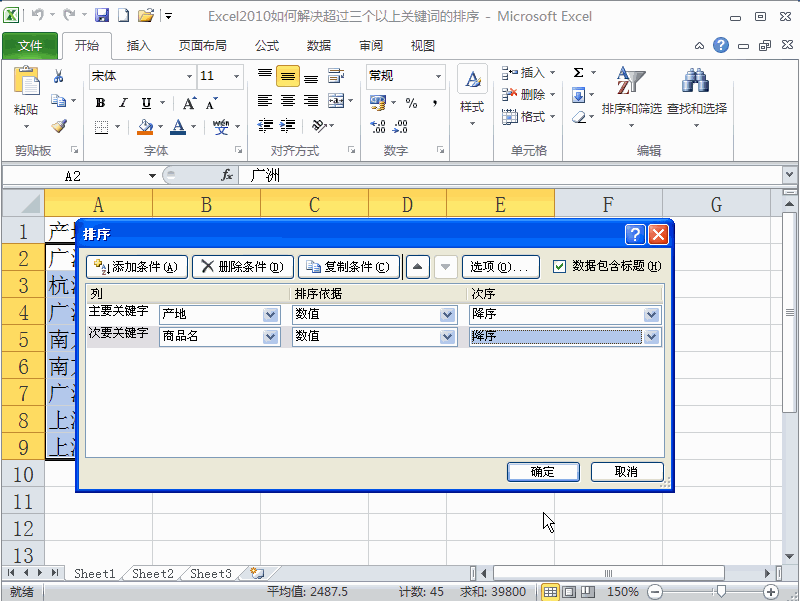Click Copy Condition (复制条件) button
The width and height of the screenshot is (800, 601).
tap(349, 267)
